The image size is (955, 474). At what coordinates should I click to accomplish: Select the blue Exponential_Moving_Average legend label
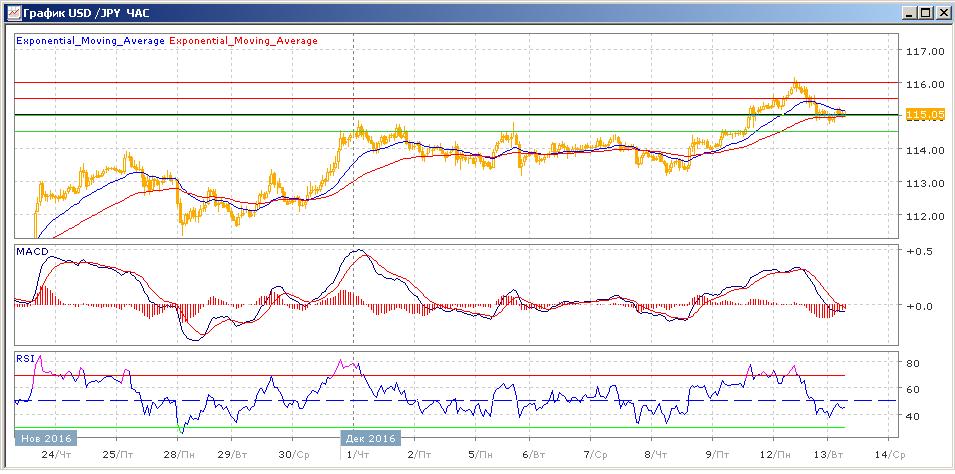(91, 41)
